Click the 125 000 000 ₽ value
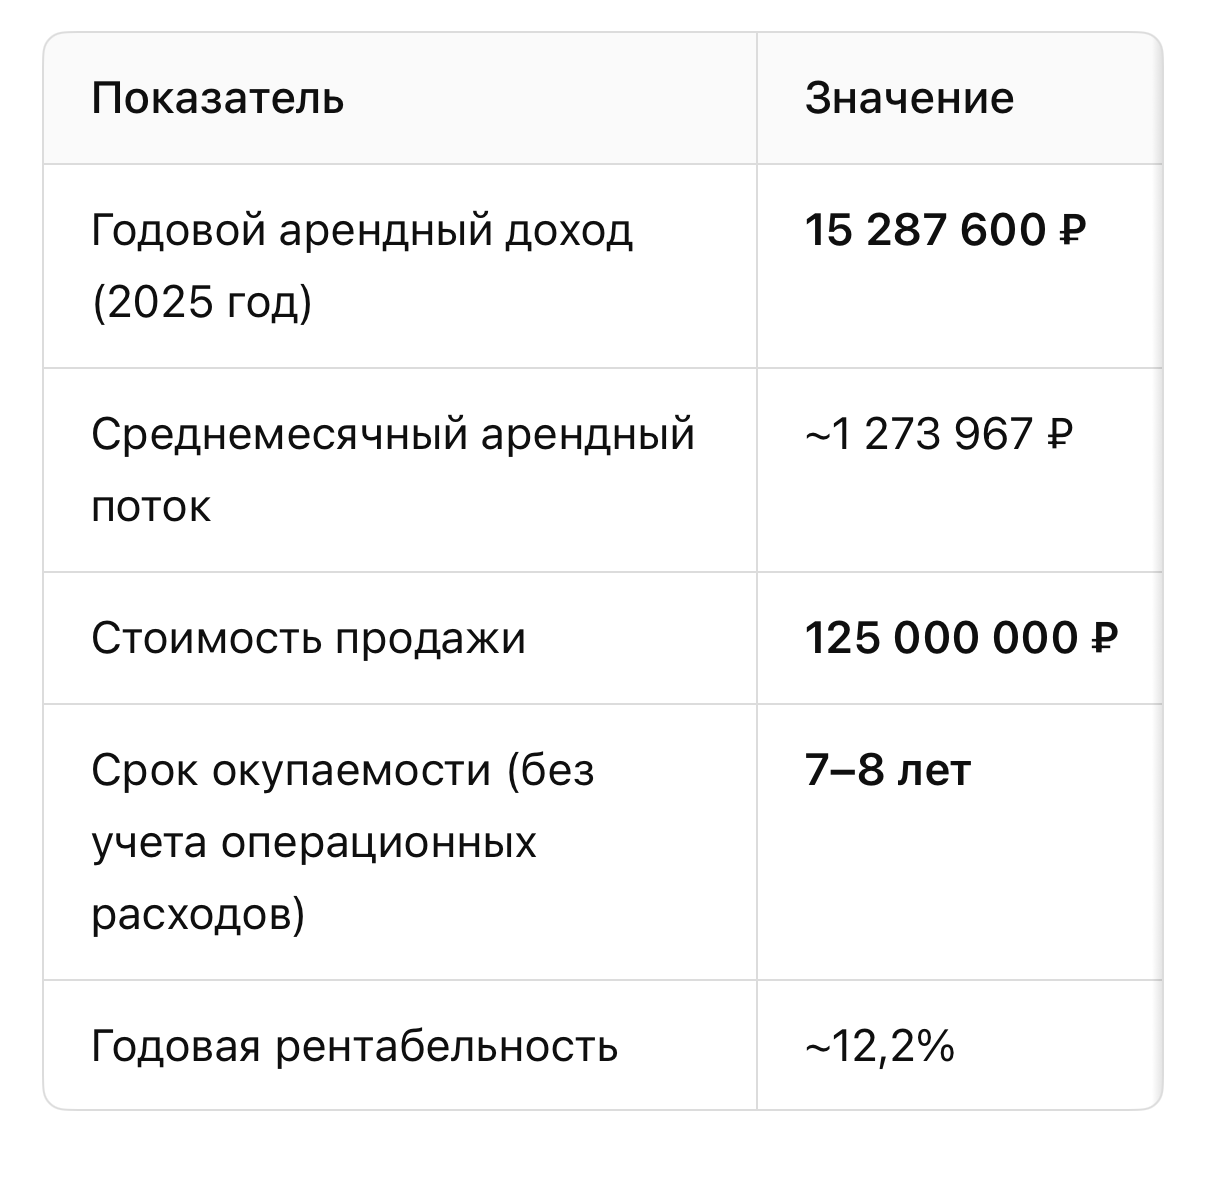The image size is (1206, 1188). point(961,638)
